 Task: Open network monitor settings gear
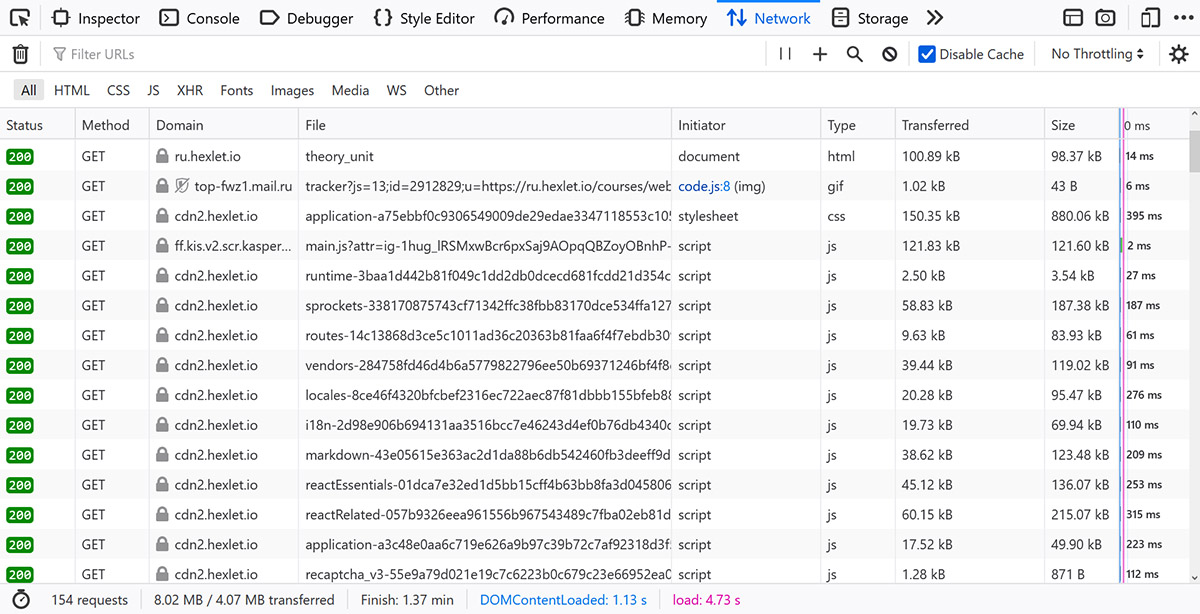(x=1180, y=54)
